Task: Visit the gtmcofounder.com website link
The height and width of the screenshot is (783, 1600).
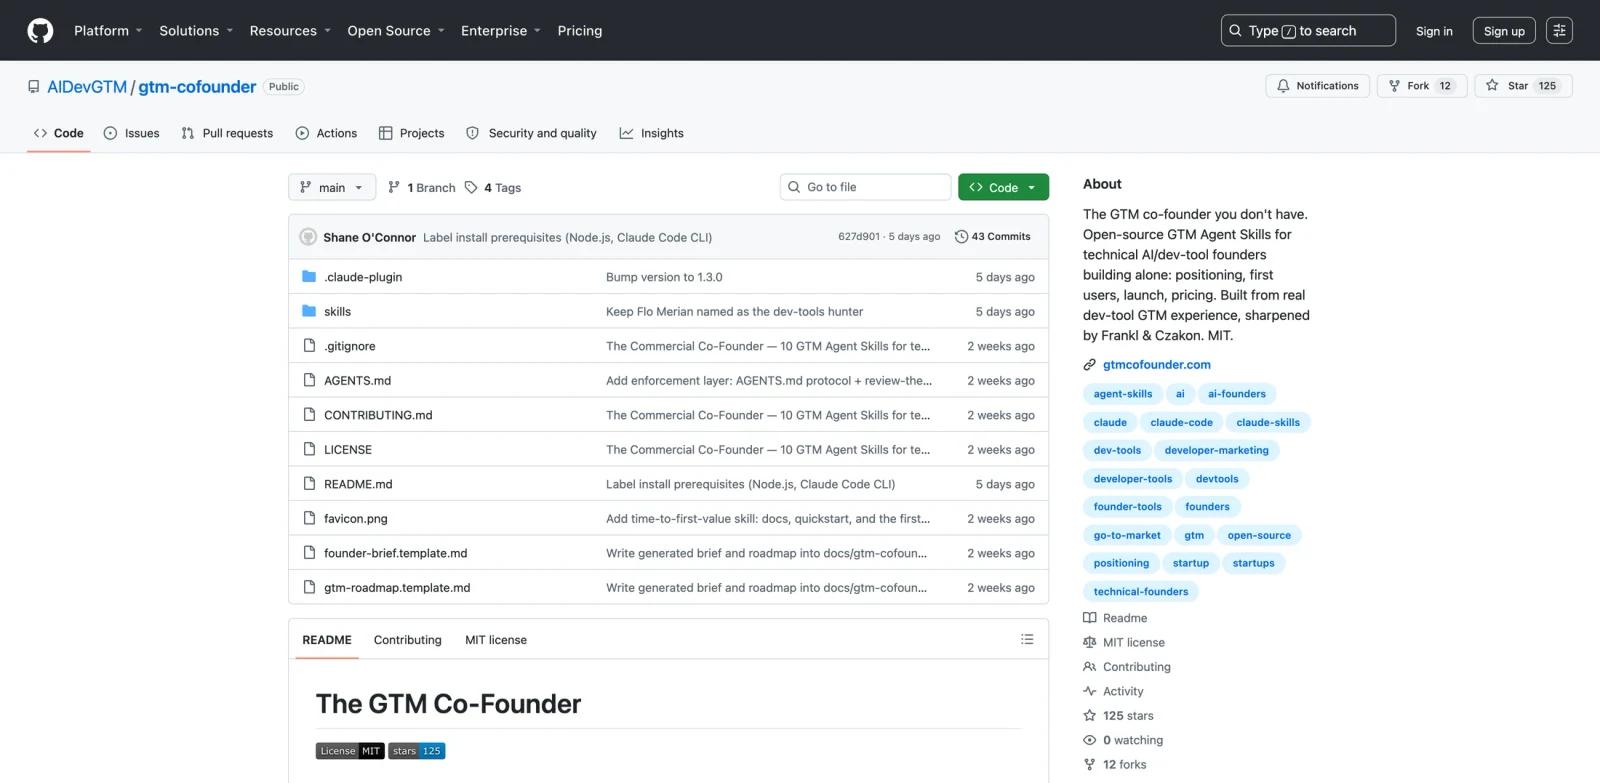Action: pos(1156,365)
